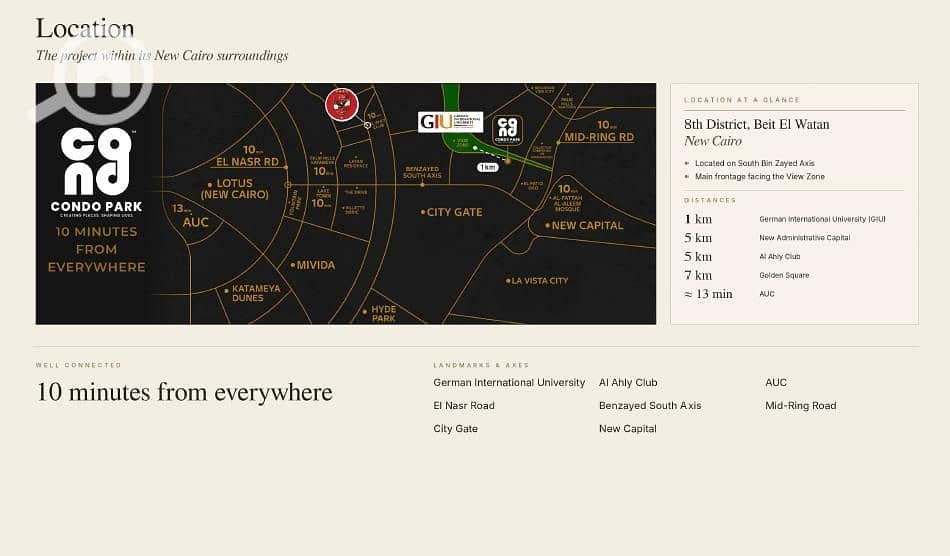The height and width of the screenshot is (556, 950).
Task: Click German International University in landmarks list
Action: click(509, 383)
